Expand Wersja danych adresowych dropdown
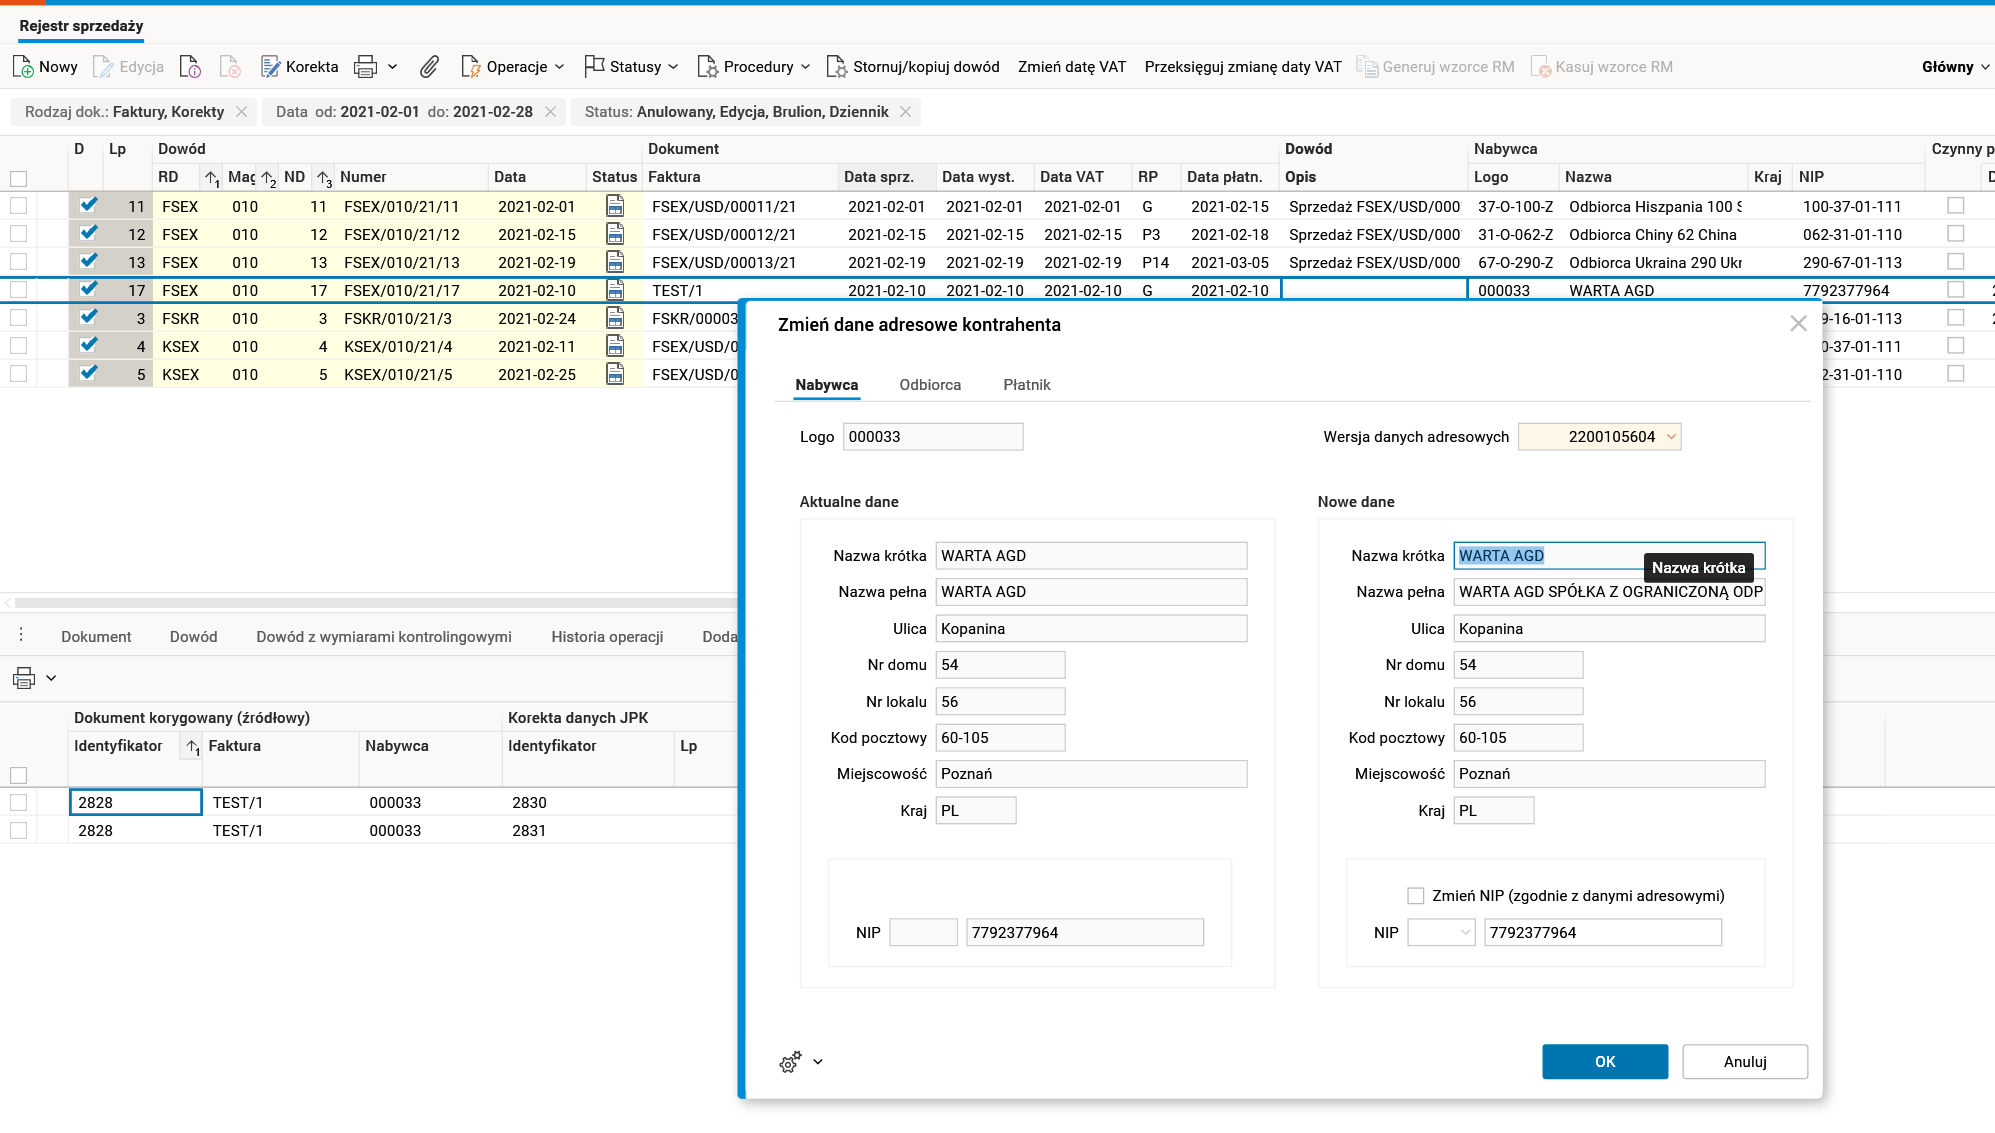 (1670, 437)
